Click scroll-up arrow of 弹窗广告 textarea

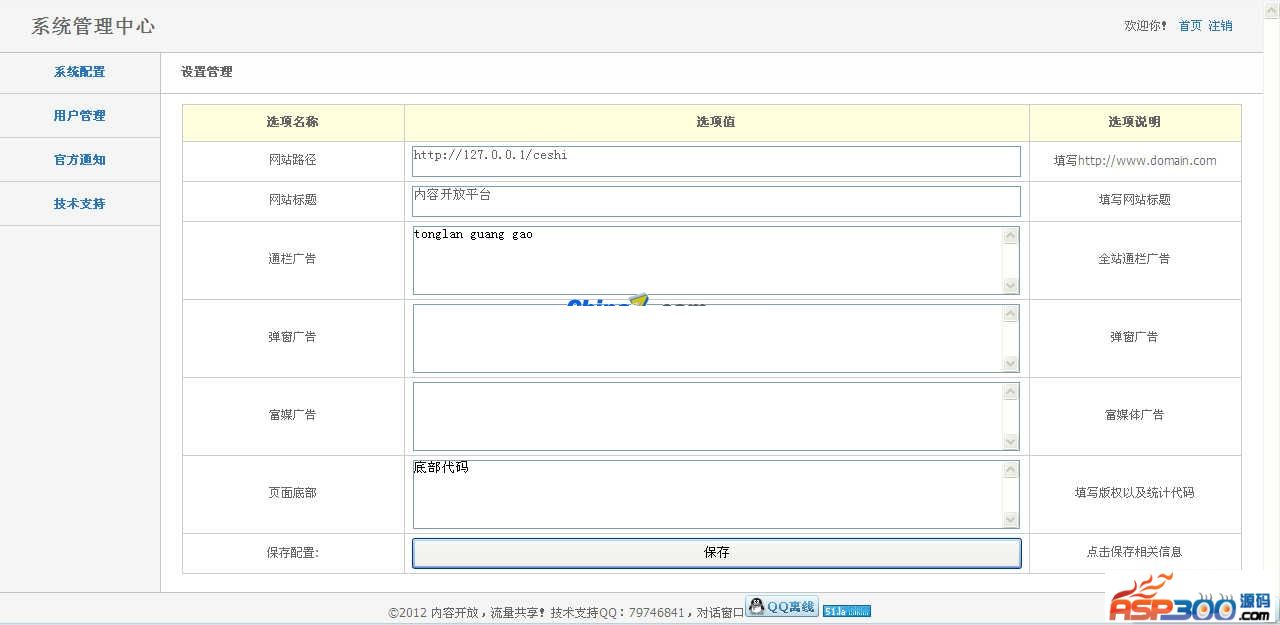[1010, 314]
